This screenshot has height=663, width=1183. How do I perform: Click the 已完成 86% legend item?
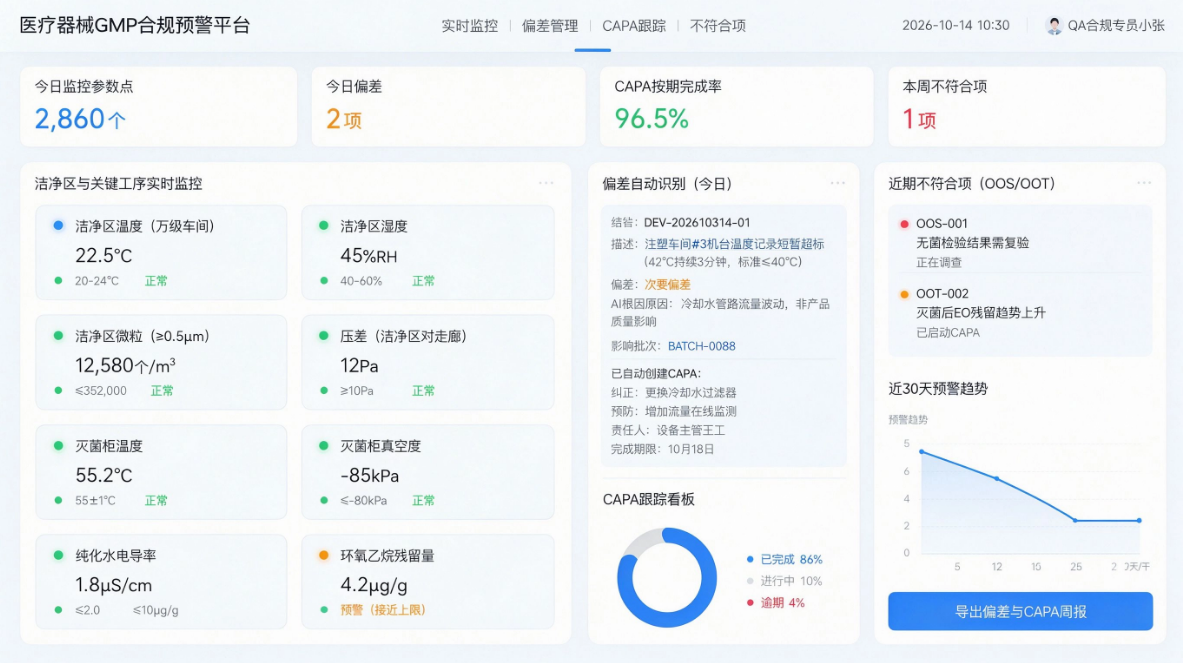coord(785,559)
